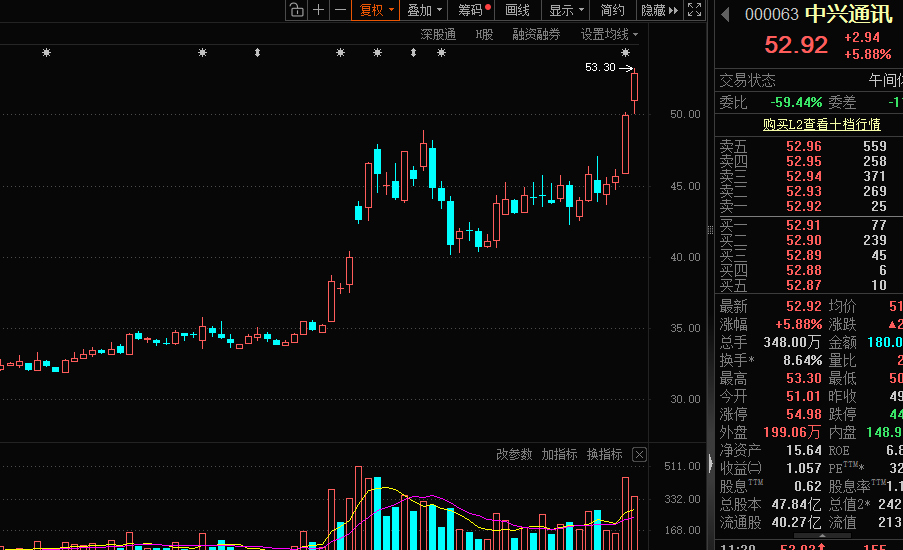The width and height of the screenshot is (903, 550).
Task: Click the lock icon in chart toolbar
Action: coord(296,10)
